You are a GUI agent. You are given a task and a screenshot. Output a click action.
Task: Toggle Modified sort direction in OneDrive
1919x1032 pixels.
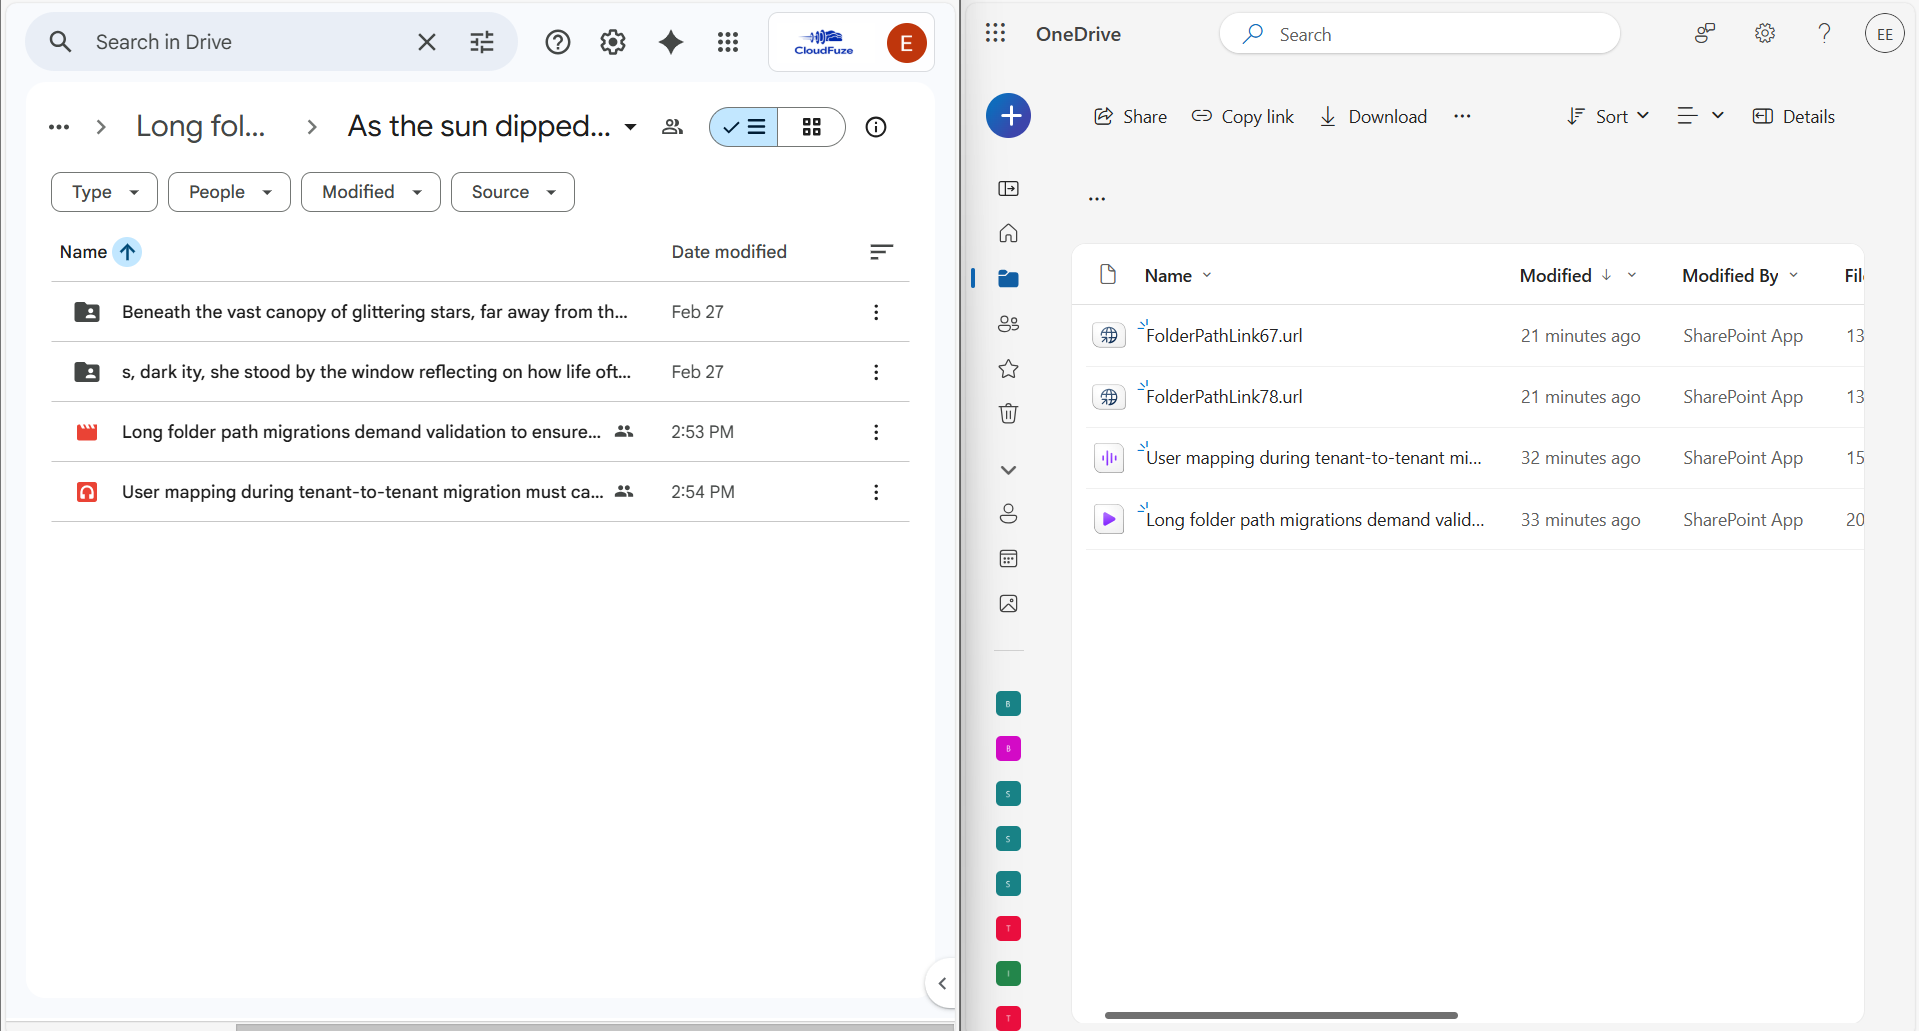pos(1607,275)
